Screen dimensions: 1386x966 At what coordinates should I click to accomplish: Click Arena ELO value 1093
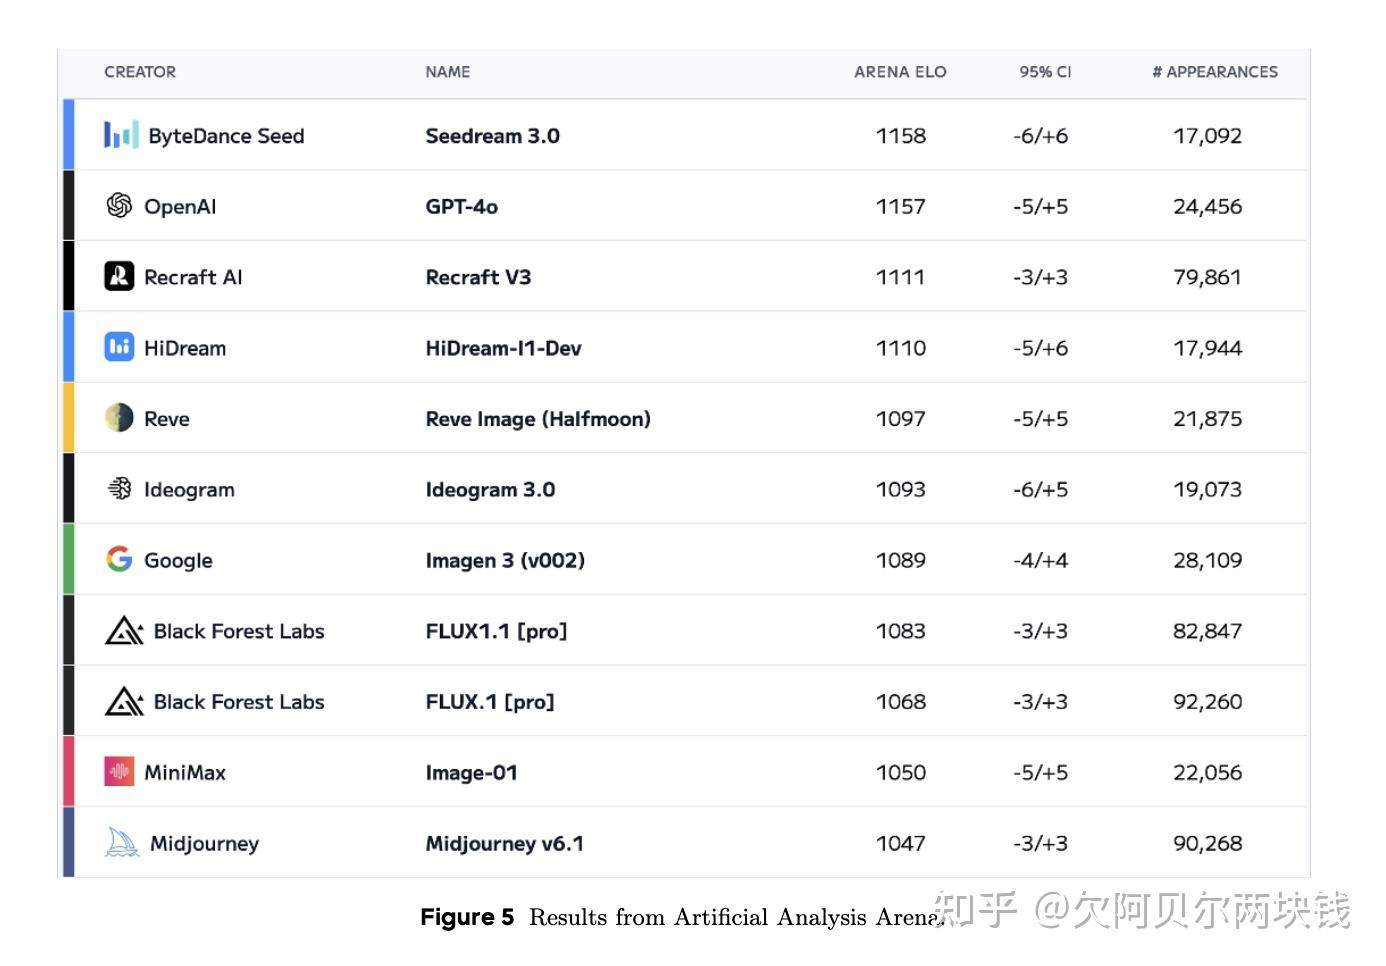(901, 490)
